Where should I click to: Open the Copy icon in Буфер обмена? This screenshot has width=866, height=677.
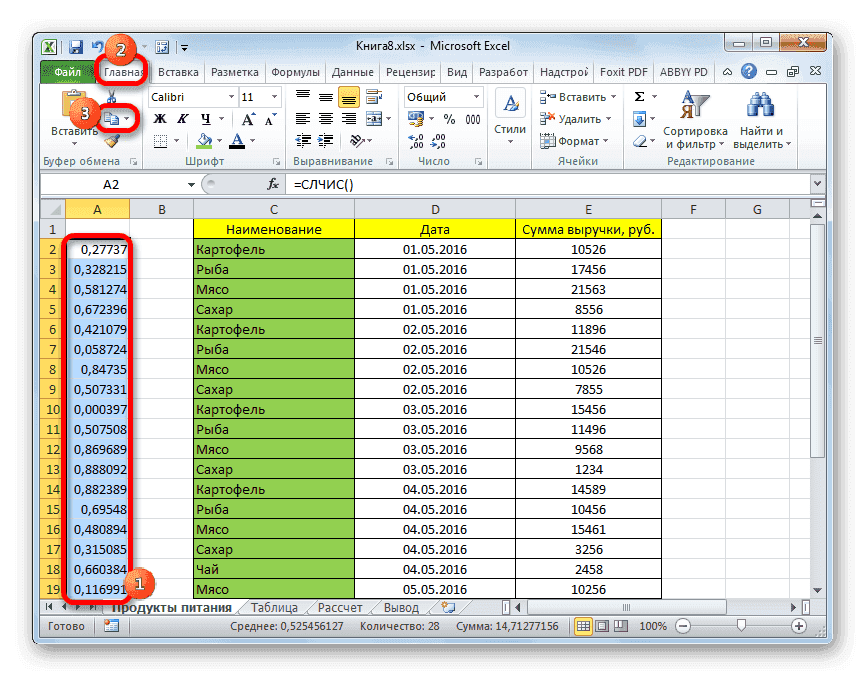coord(113,117)
